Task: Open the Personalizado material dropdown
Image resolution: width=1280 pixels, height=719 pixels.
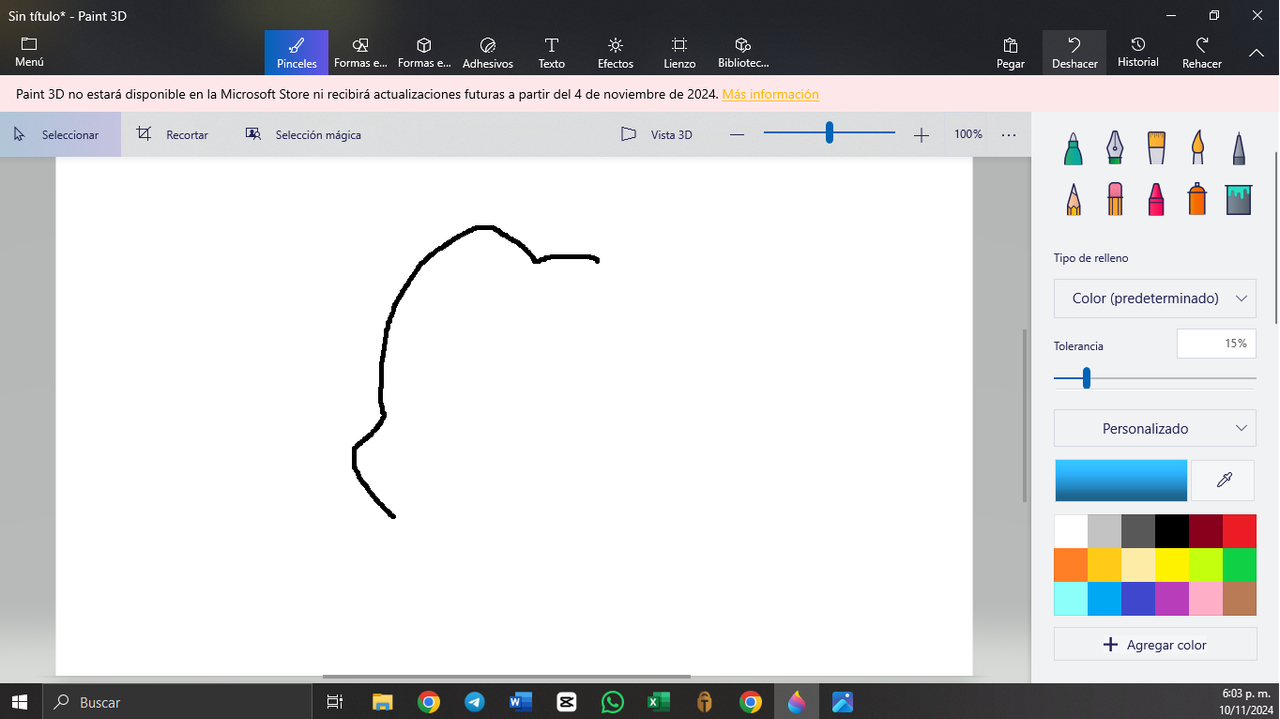Action: click(x=1155, y=428)
